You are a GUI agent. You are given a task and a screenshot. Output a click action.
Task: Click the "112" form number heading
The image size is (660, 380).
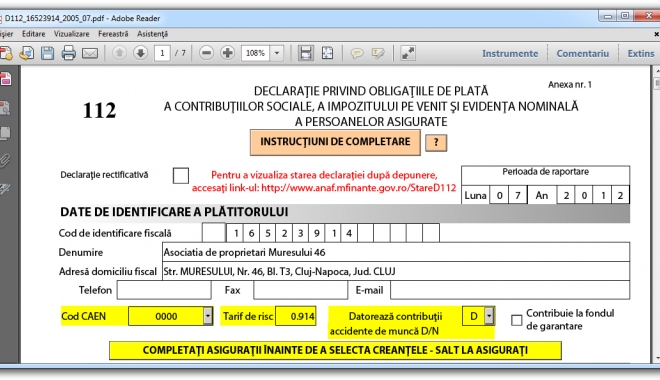coord(99,111)
